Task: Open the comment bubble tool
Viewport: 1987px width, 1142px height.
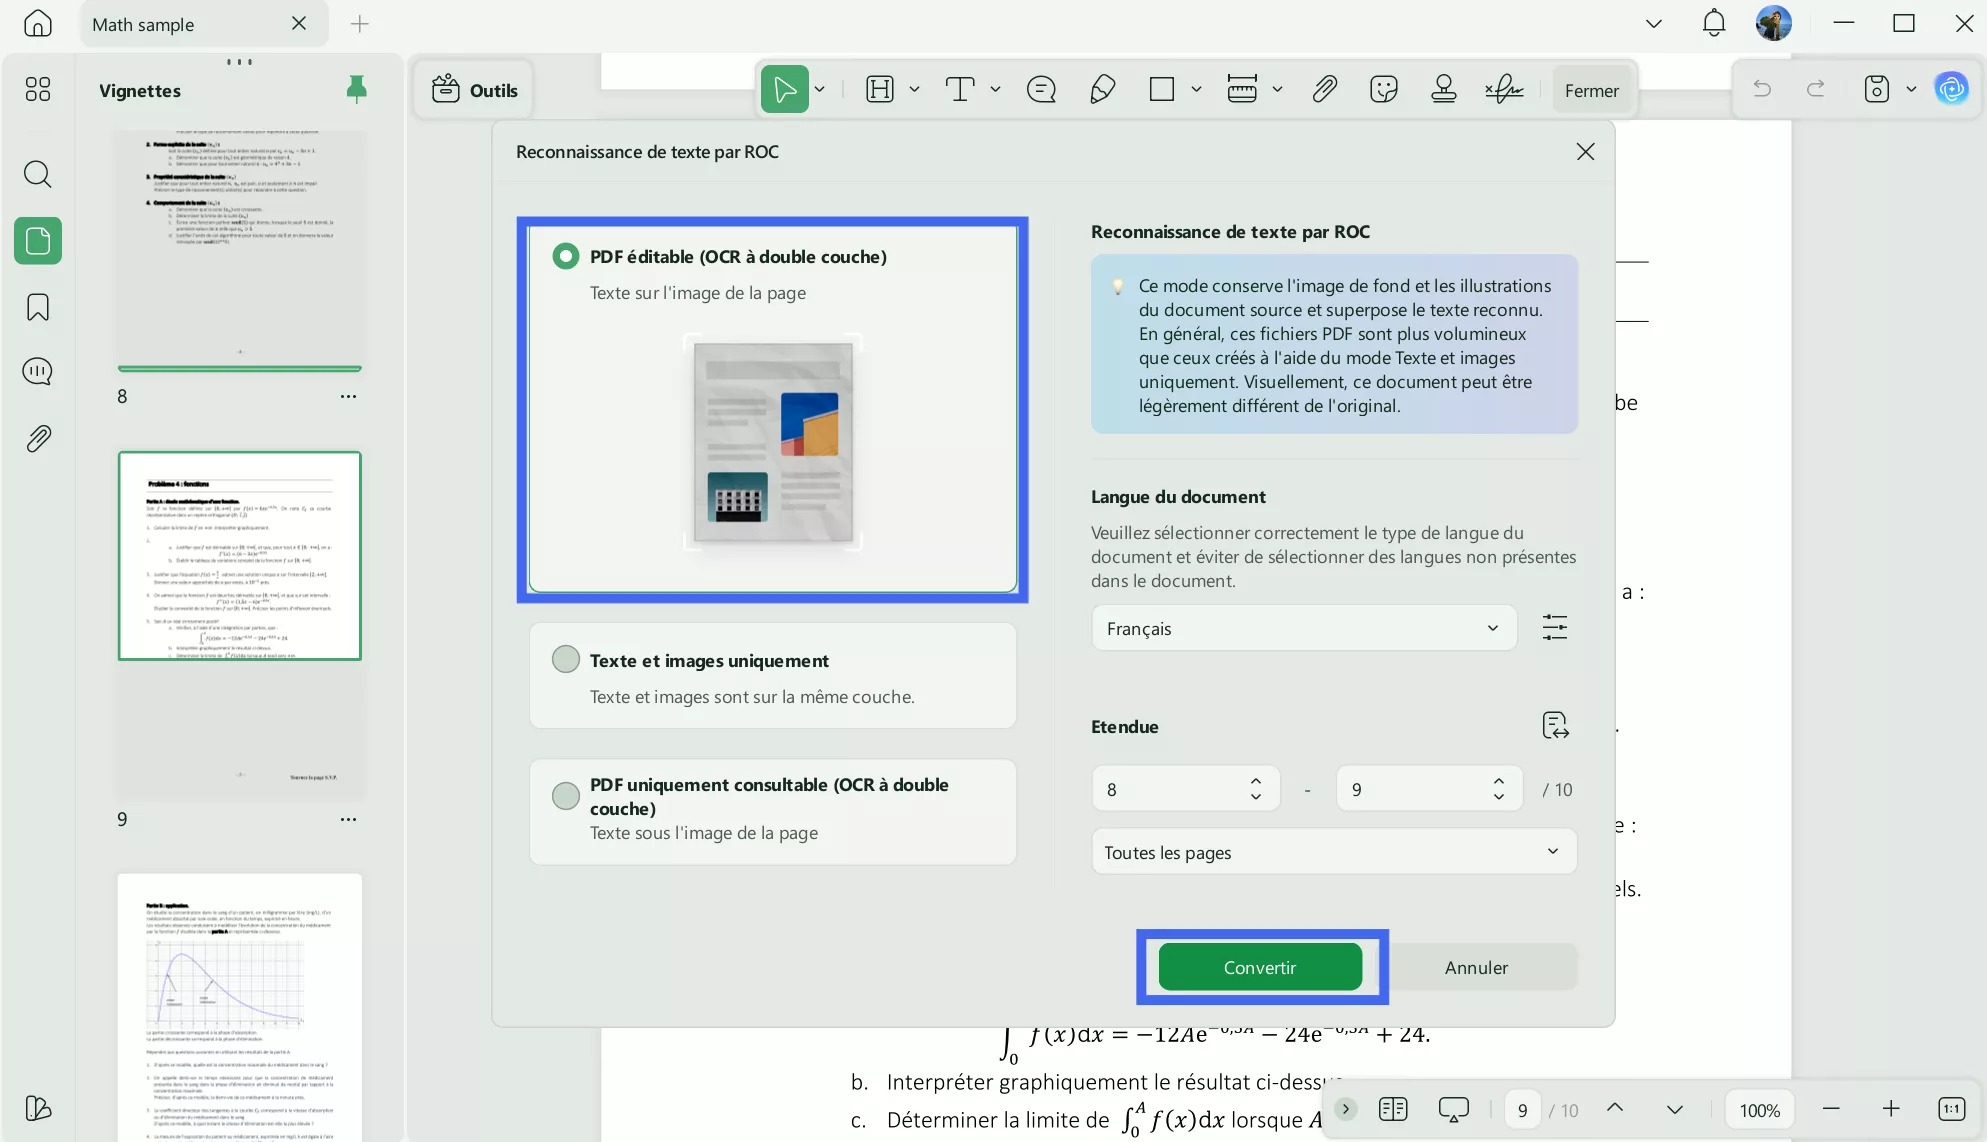Action: coord(1041,89)
